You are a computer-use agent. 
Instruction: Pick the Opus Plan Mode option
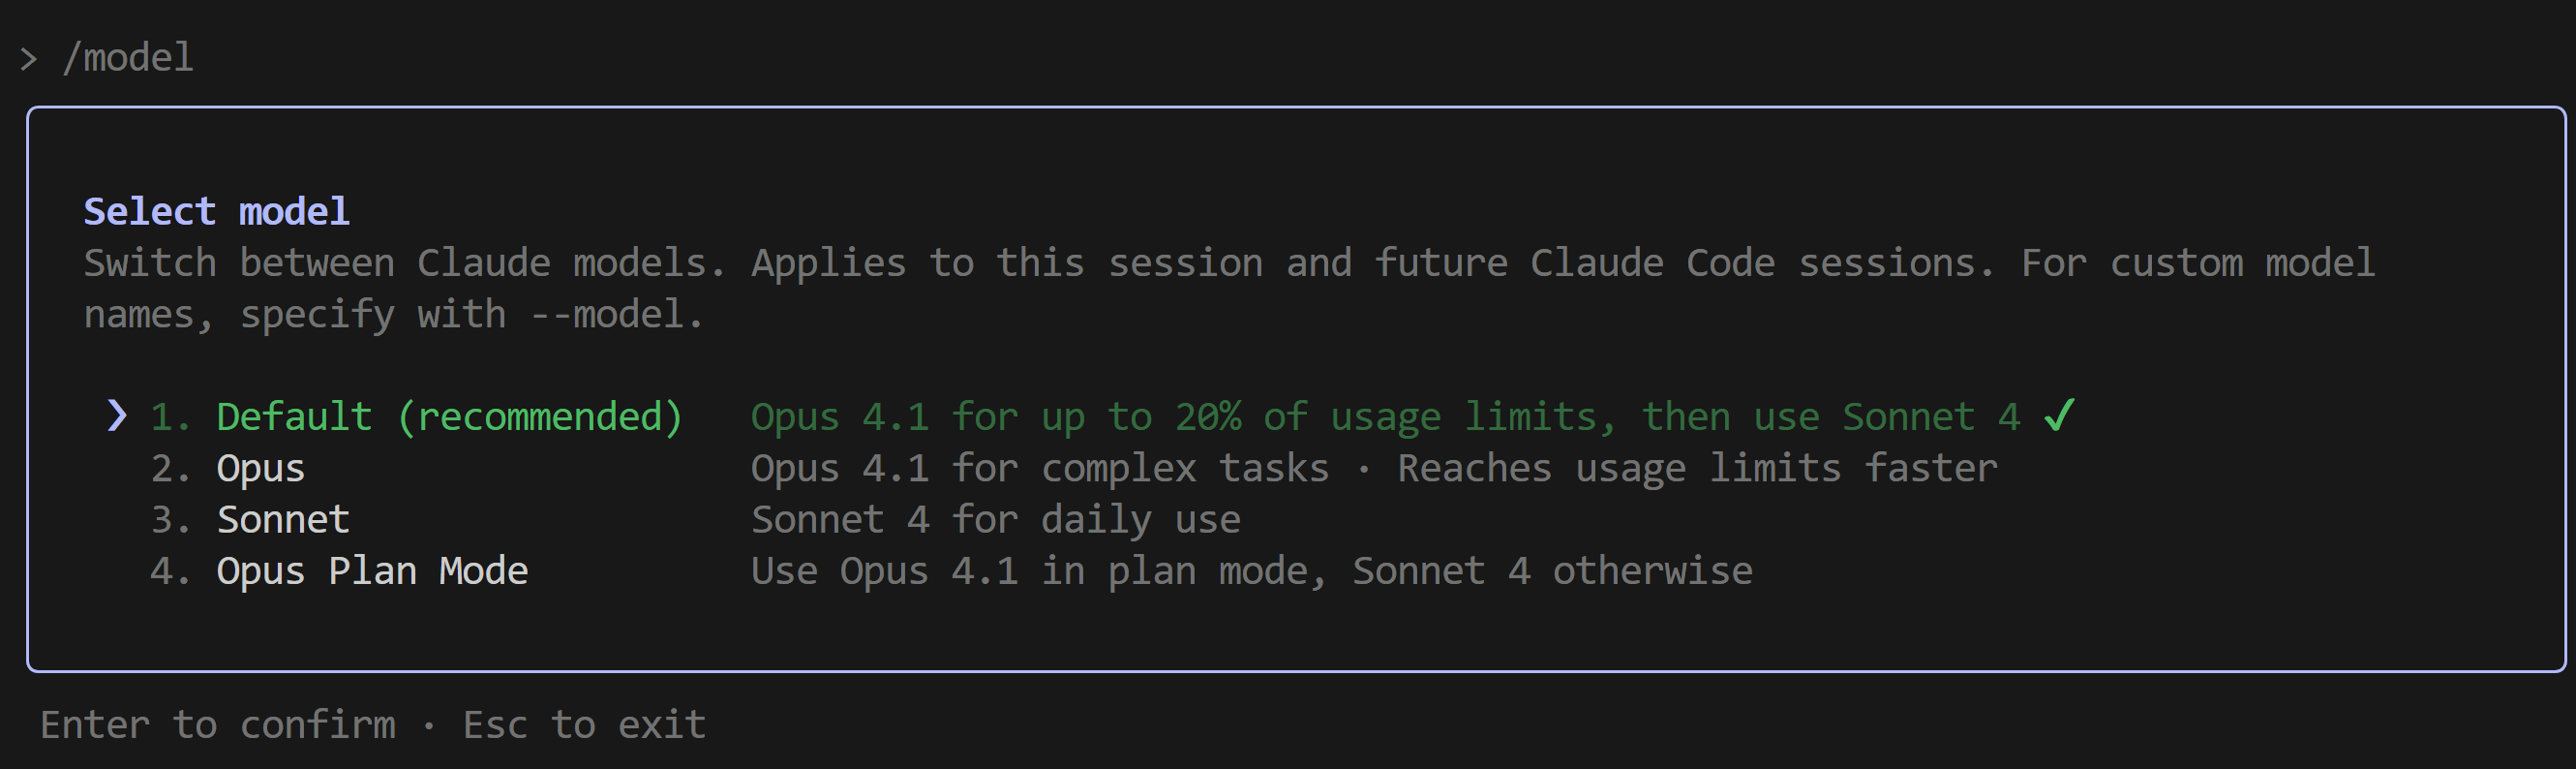[x=372, y=571]
